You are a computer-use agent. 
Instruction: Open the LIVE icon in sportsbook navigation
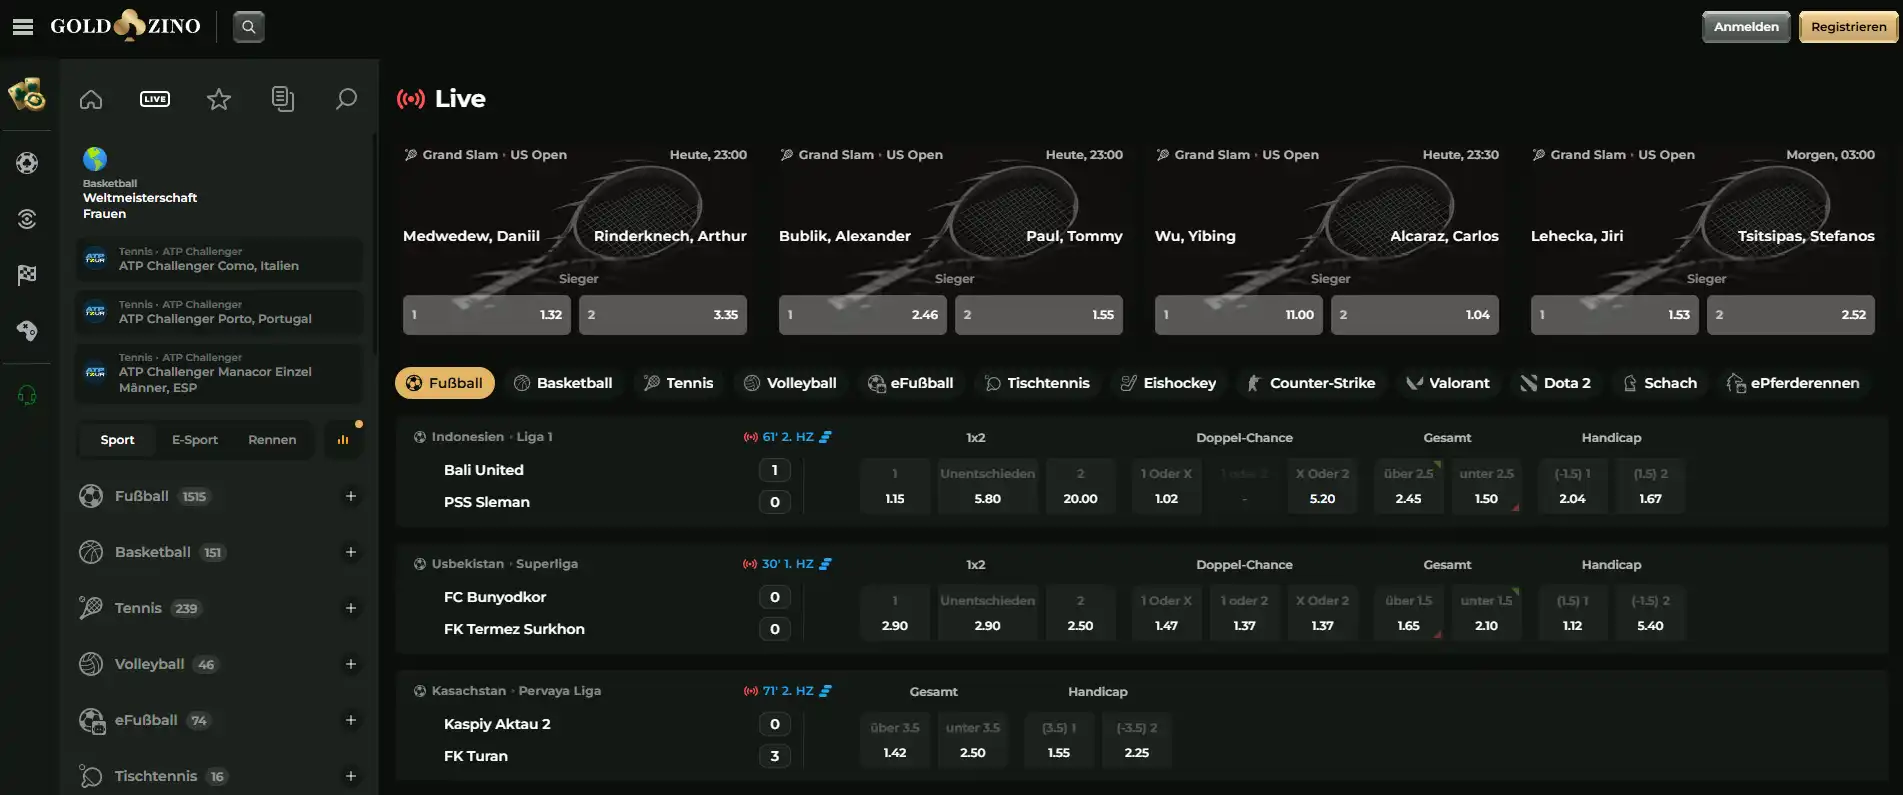click(x=155, y=99)
